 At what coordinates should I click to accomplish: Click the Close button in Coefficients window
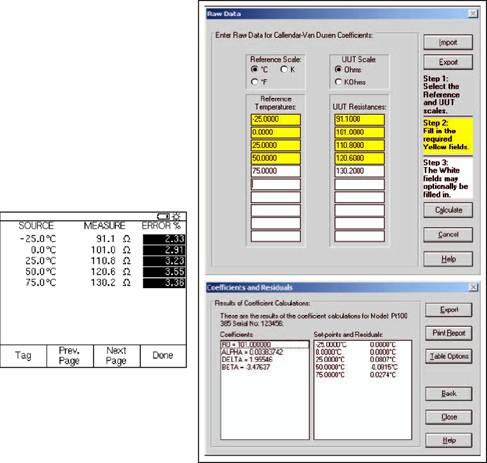click(x=449, y=417)
